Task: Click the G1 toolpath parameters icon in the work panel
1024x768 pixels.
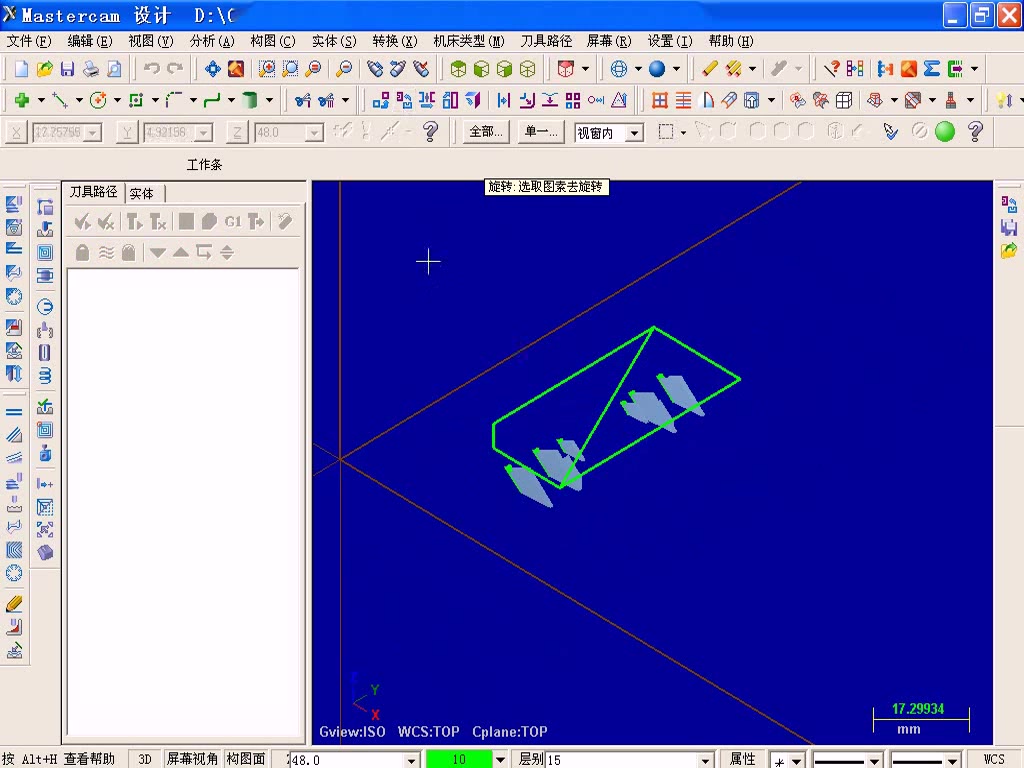Action: click(232, 221)
